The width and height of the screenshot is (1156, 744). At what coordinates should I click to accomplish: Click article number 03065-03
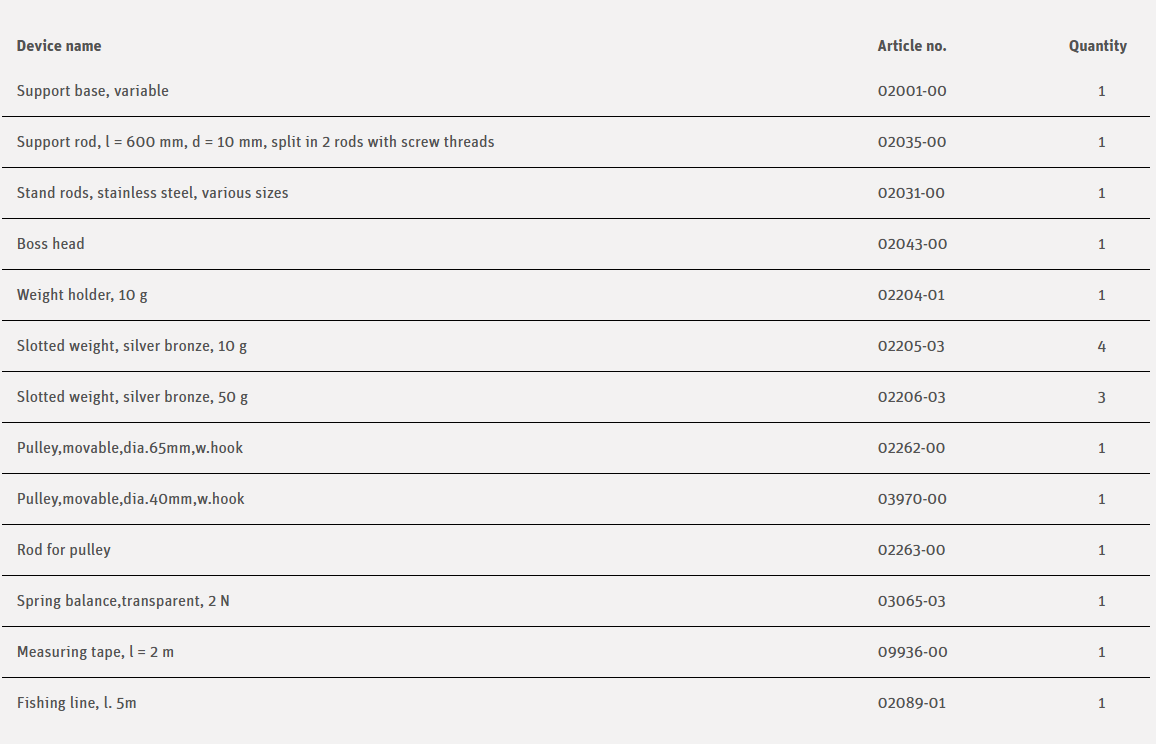click(x=911, y=601)
